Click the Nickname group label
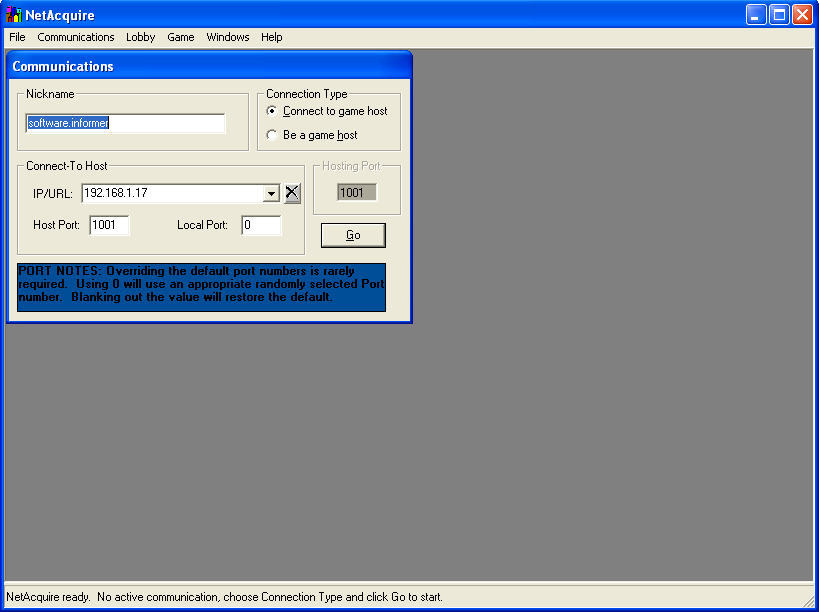819x612 pixels. pos(50,94)
